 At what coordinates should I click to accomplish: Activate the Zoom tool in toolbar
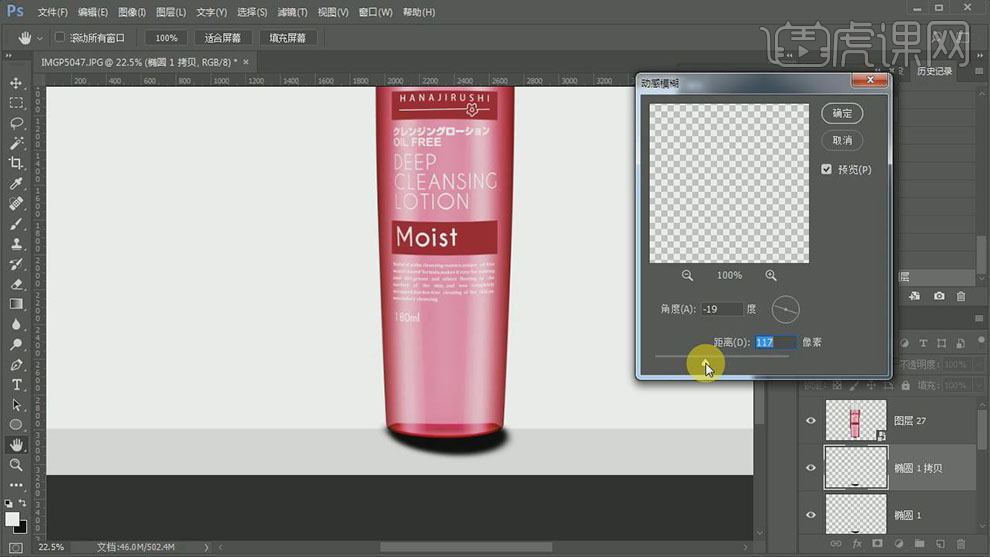pyautogui.click(x=16, y=465)
